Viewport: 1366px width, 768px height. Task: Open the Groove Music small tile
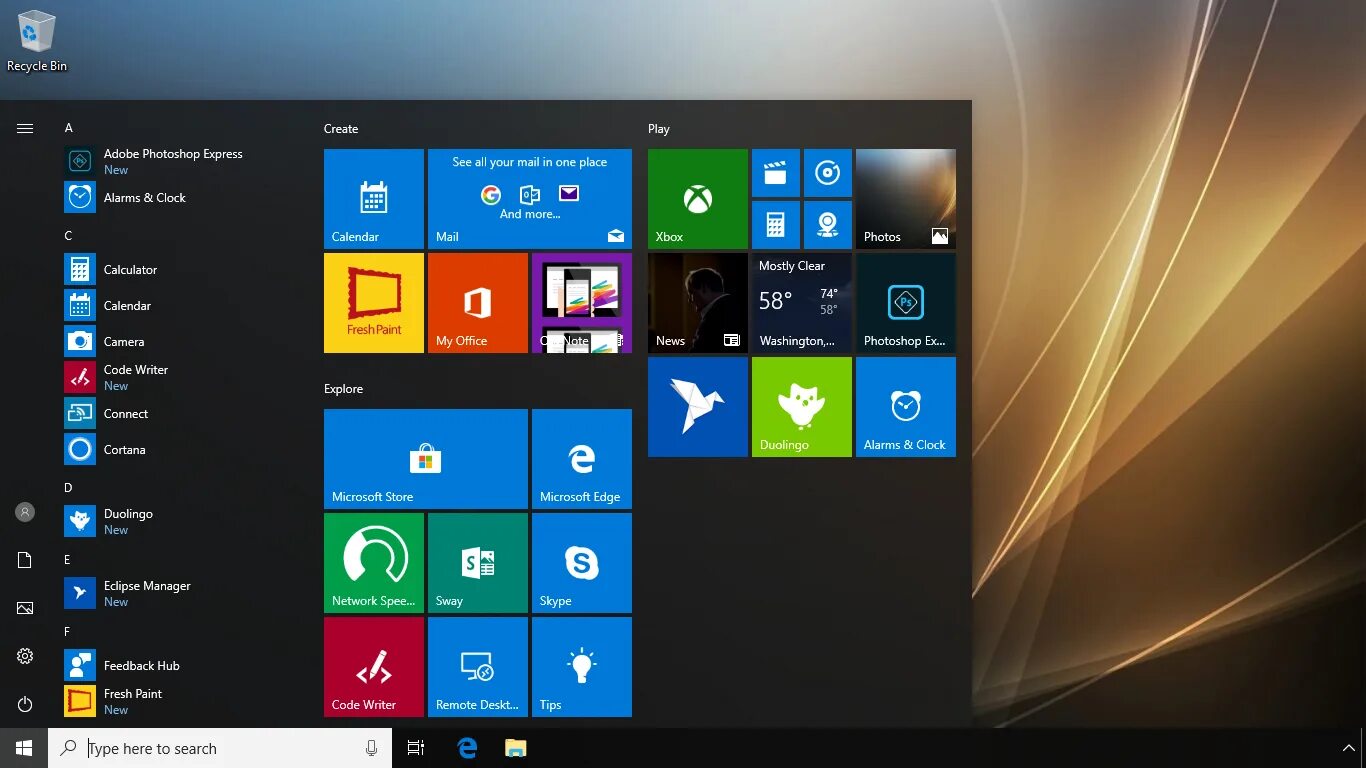[828, 173]
